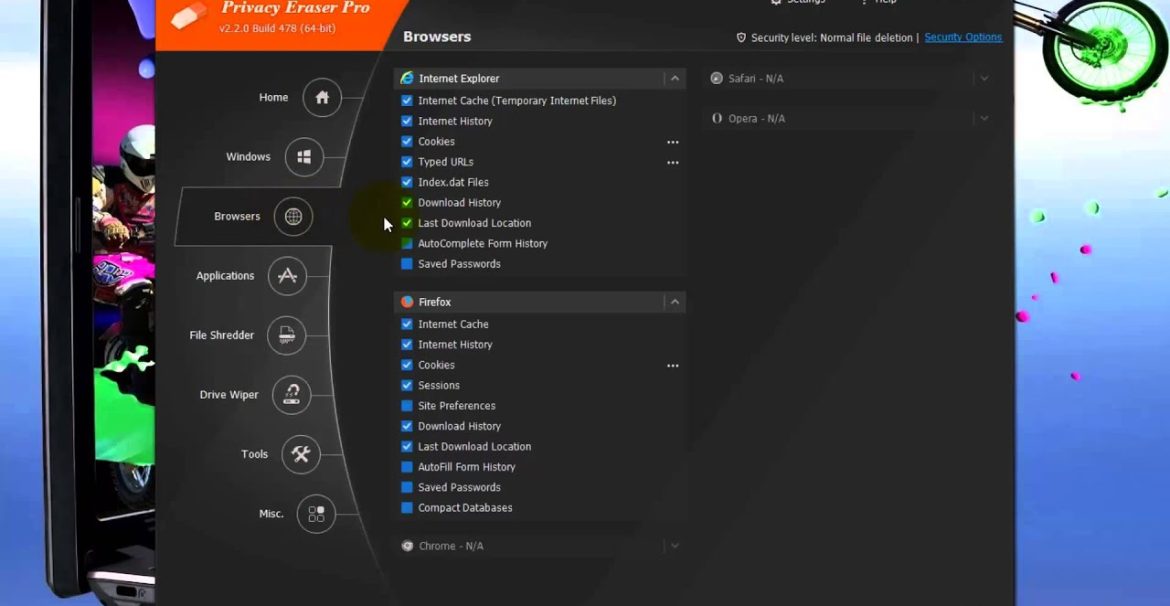The height and width of the screenshot is (606, 1170).
Task: Select the Tools wrench icon
Action: pyautogui.click(x=301, y=454)
